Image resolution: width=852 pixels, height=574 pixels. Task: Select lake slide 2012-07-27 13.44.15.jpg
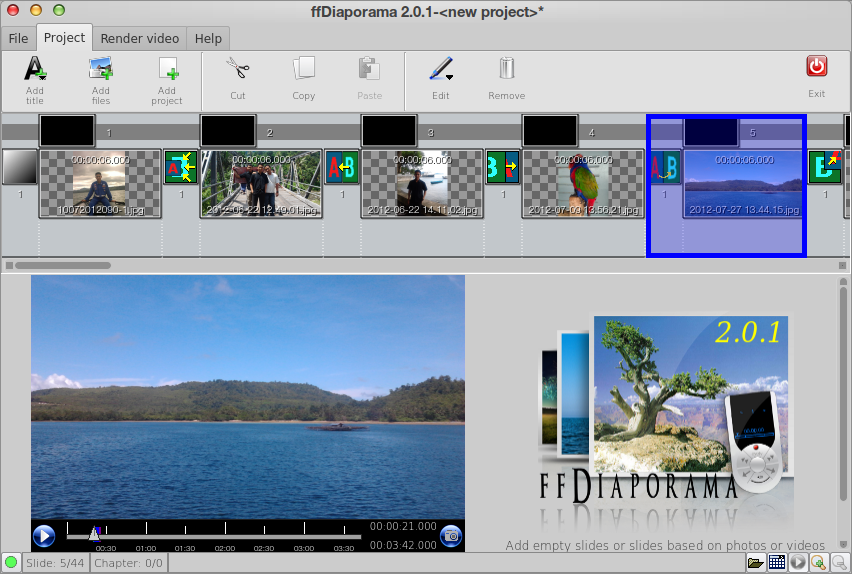[x=743, y=184]
